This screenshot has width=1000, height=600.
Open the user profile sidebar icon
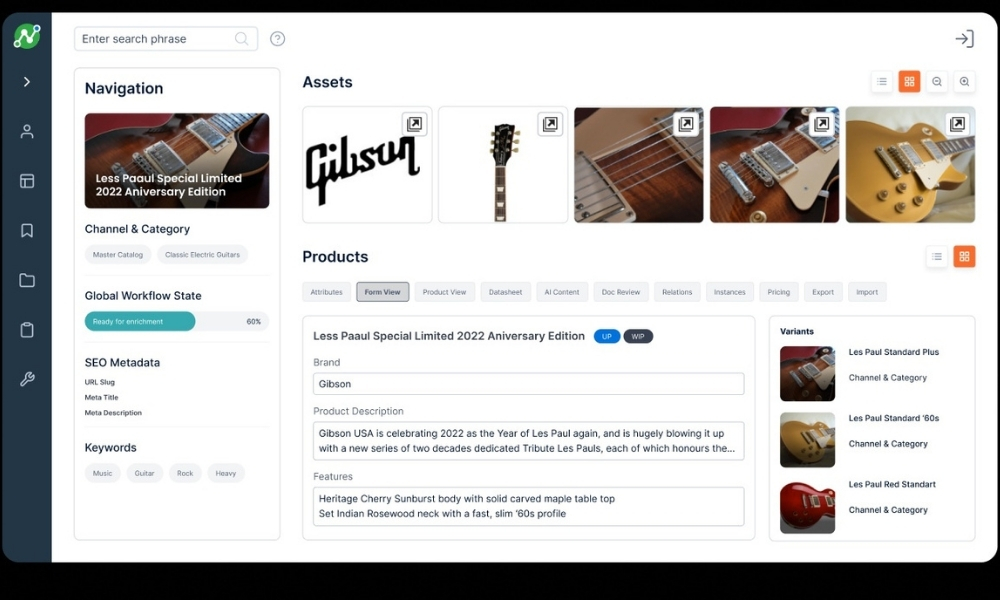(27, 131)
